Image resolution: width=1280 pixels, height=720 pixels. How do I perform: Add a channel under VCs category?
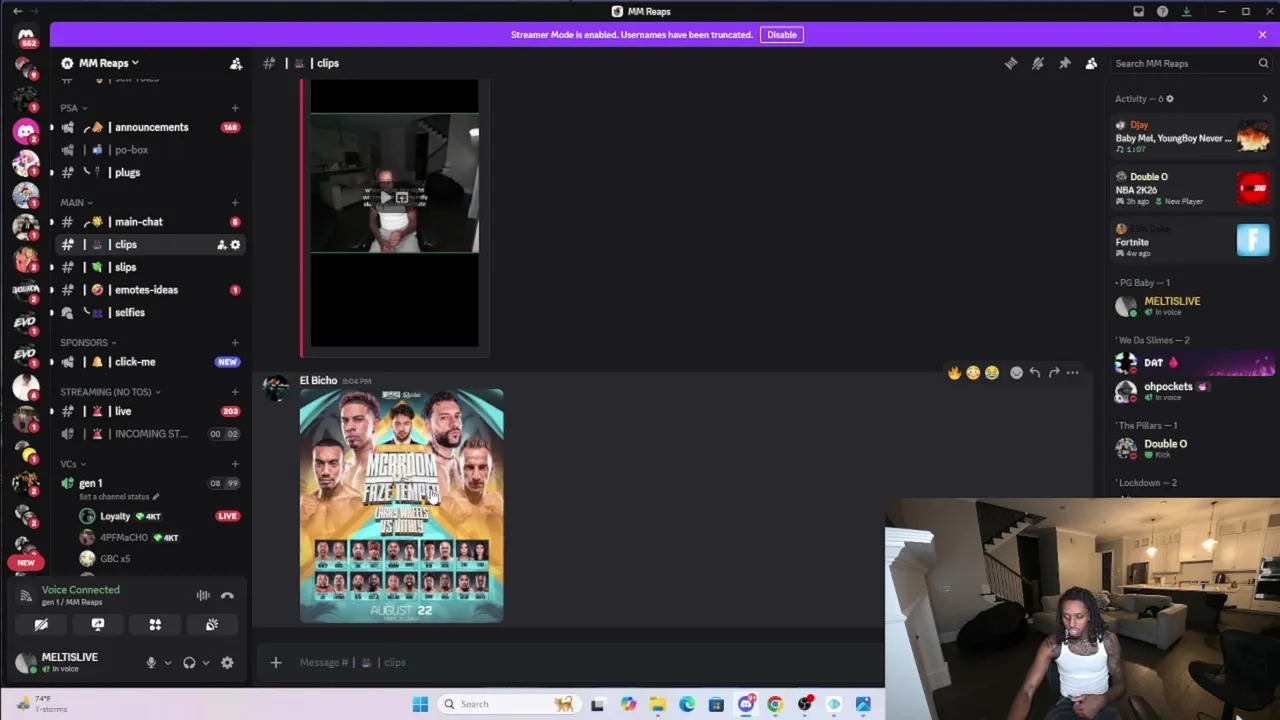pos(235,464)
